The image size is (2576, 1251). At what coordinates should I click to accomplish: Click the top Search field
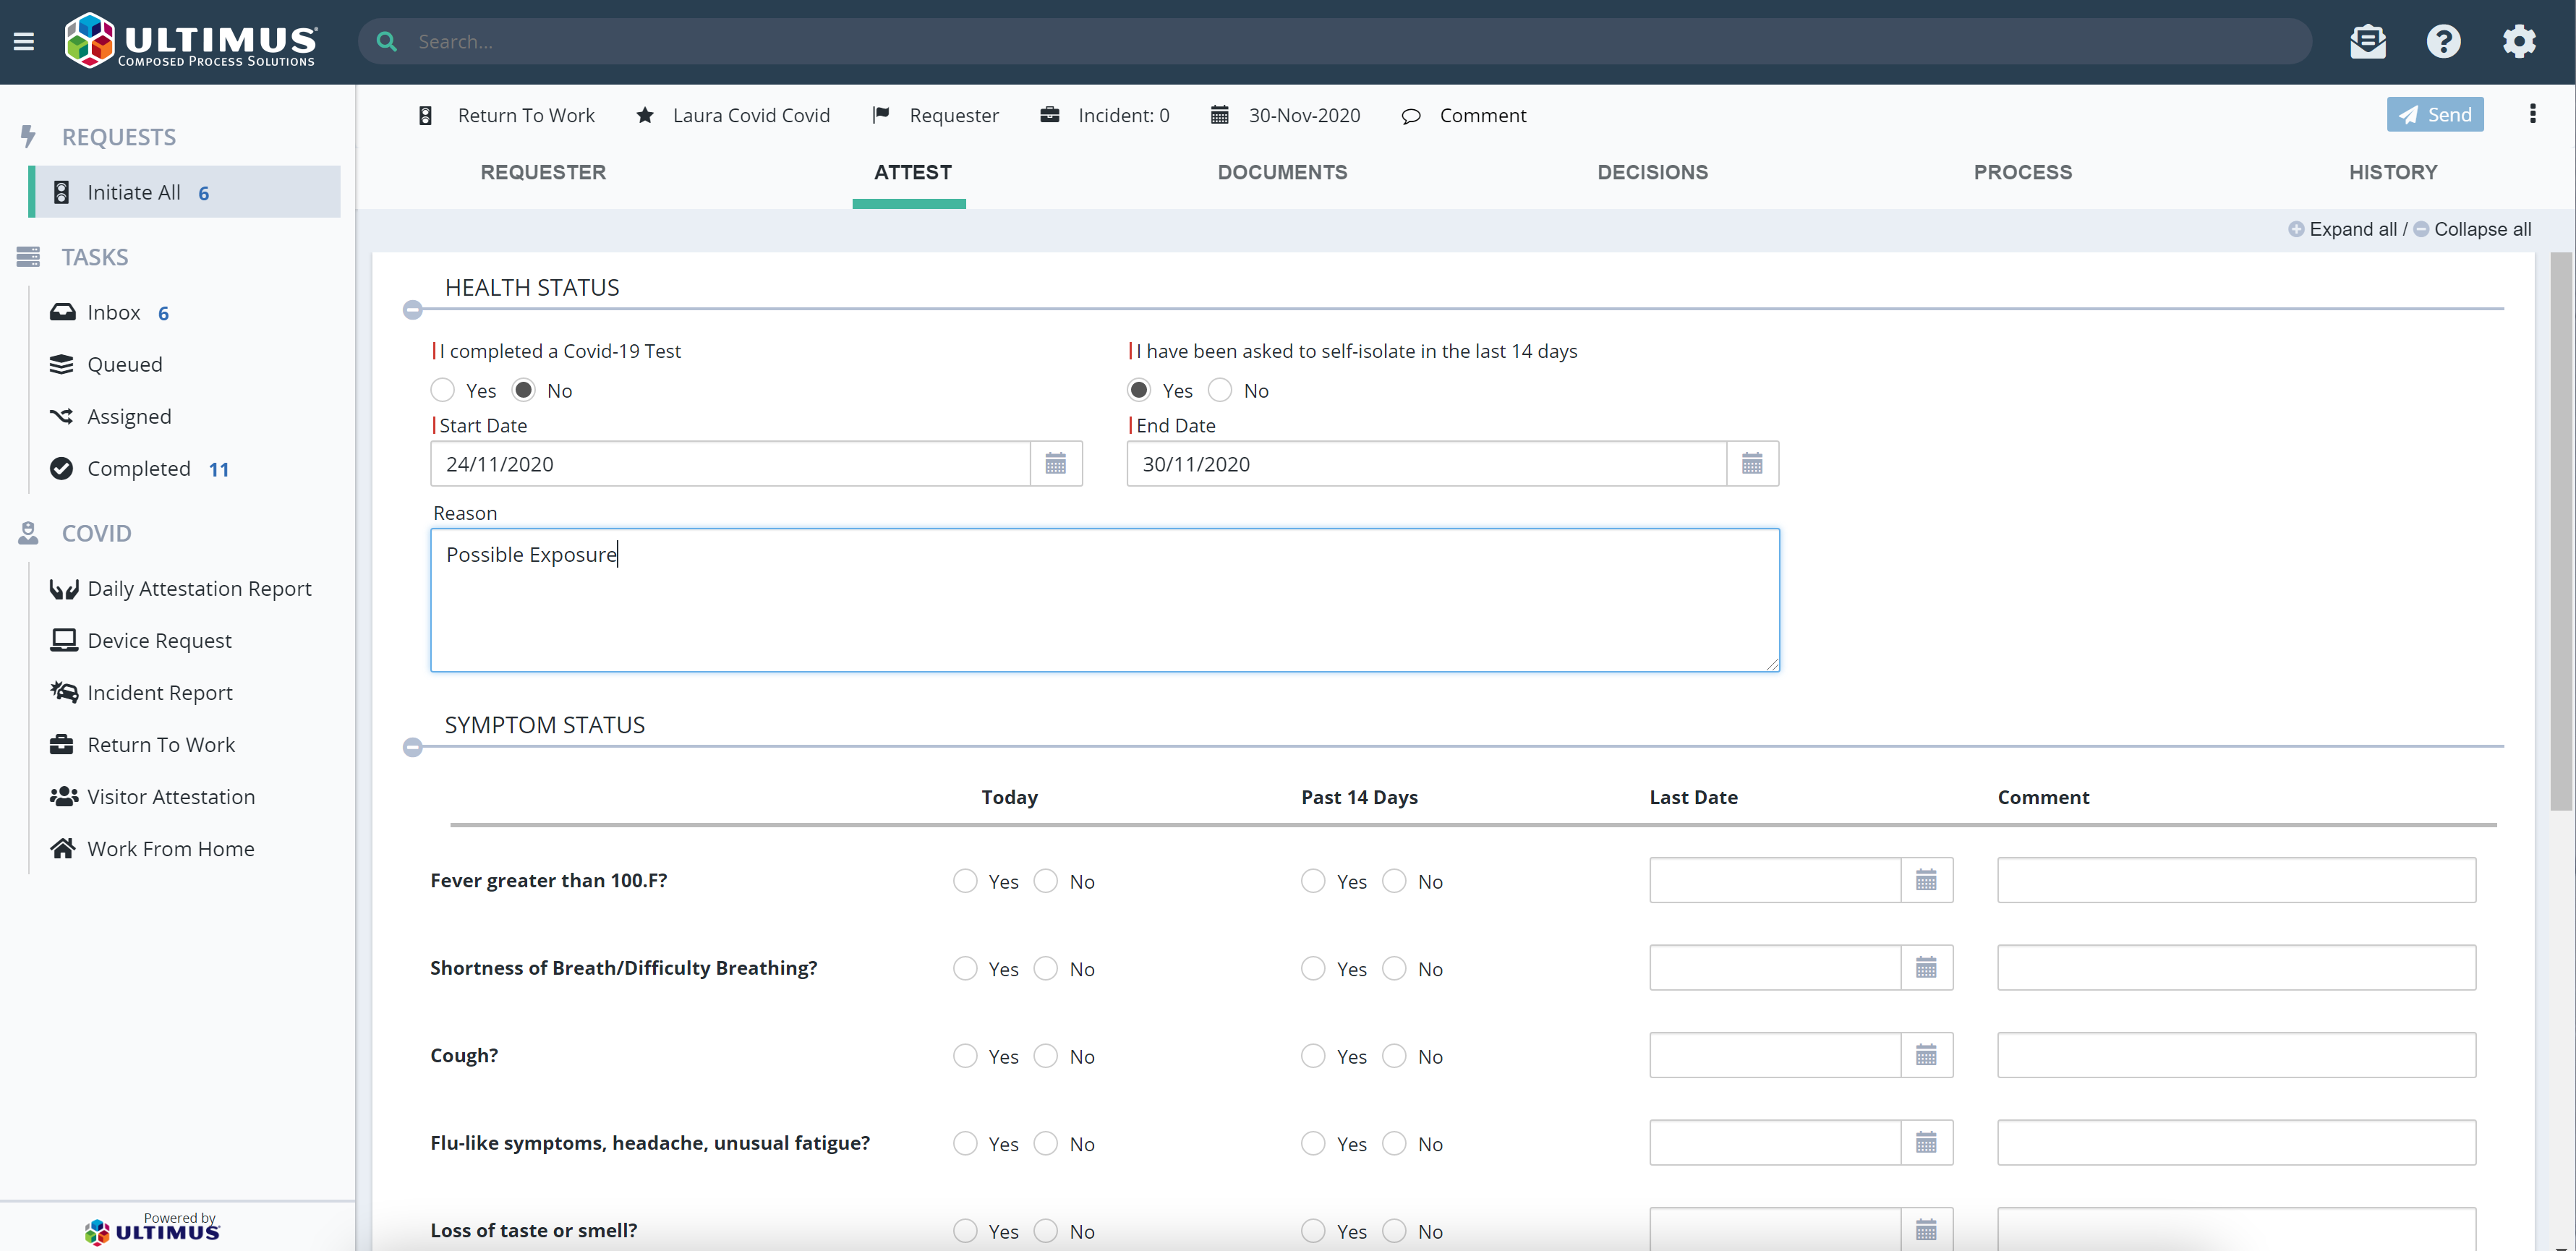tap(1334, 41)
